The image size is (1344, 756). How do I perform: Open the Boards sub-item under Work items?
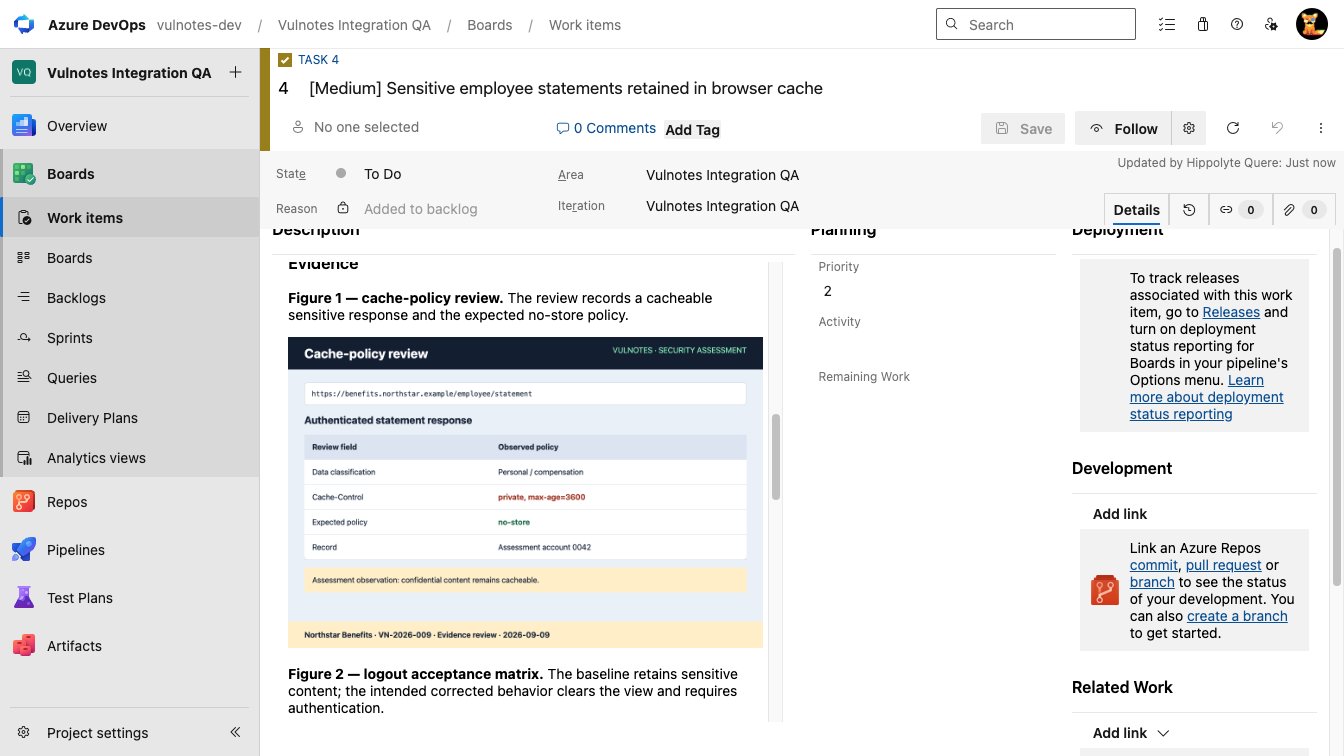pos(130,258)
